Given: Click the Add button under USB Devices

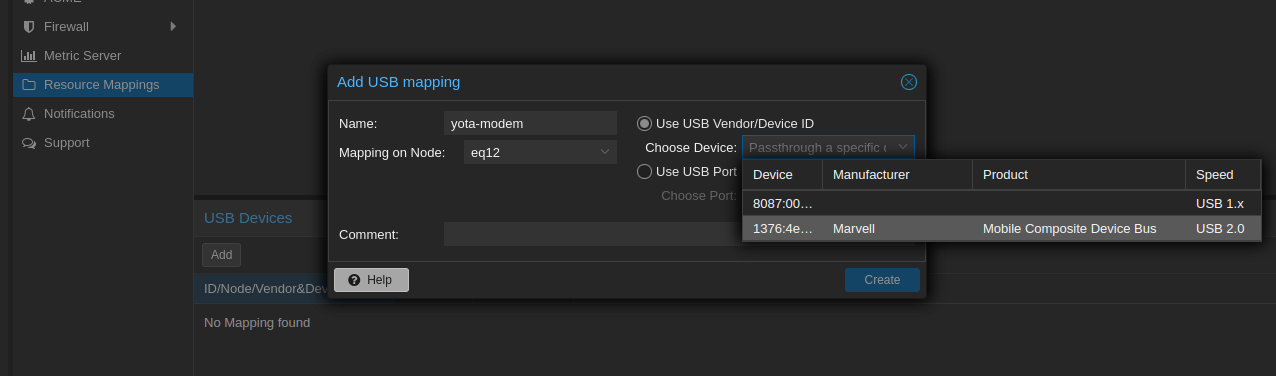Looking at the screenshot, I should click(x=222, y=255).
